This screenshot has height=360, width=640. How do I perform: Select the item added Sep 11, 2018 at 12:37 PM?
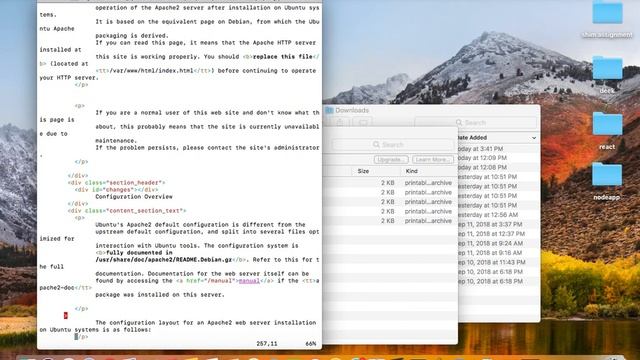pyautogui.click(x=498, y=234)
